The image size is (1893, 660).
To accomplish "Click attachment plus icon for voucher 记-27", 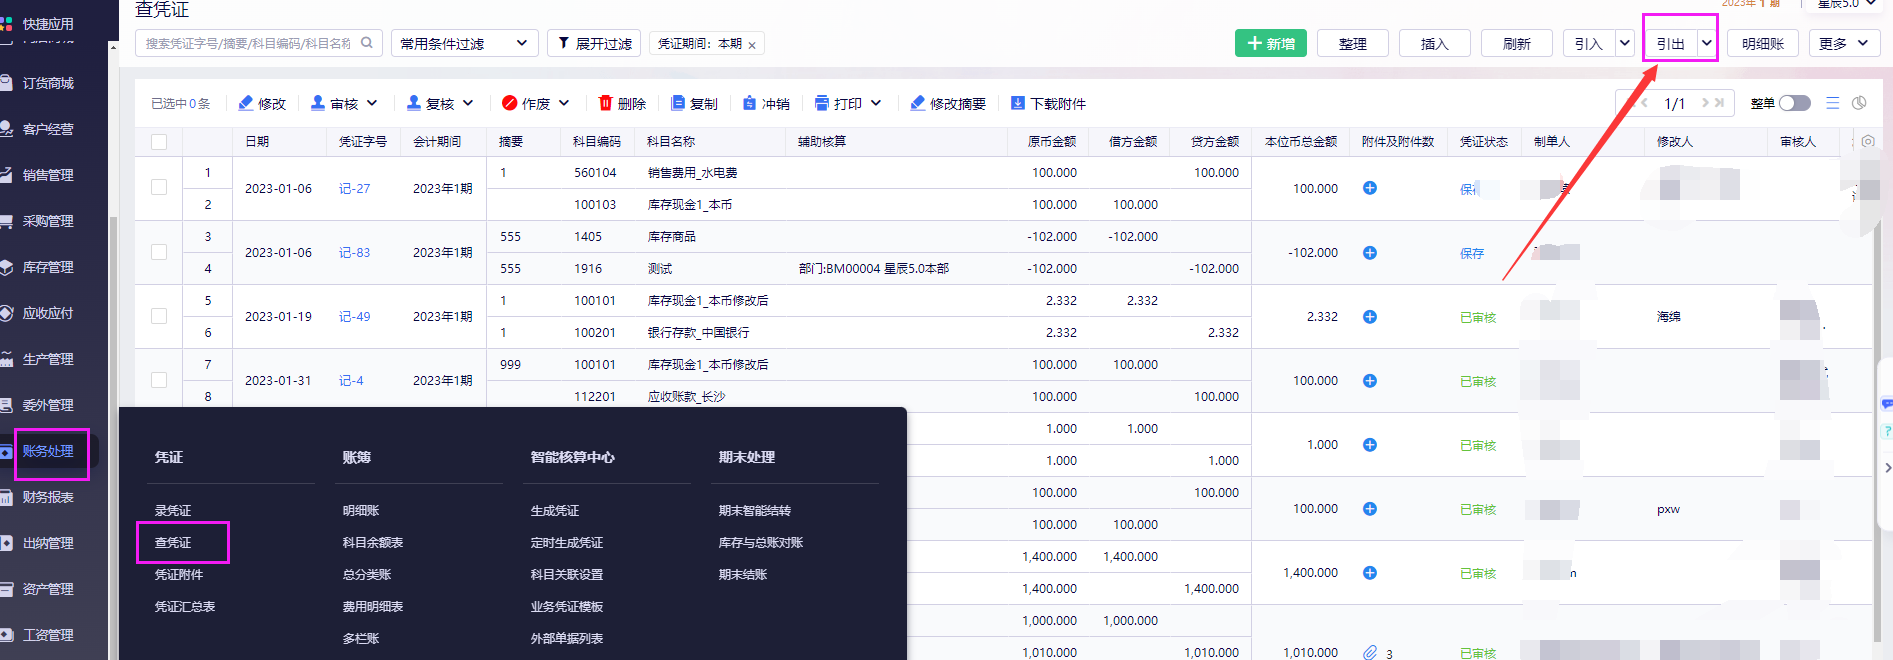I will coord(1370,188).
